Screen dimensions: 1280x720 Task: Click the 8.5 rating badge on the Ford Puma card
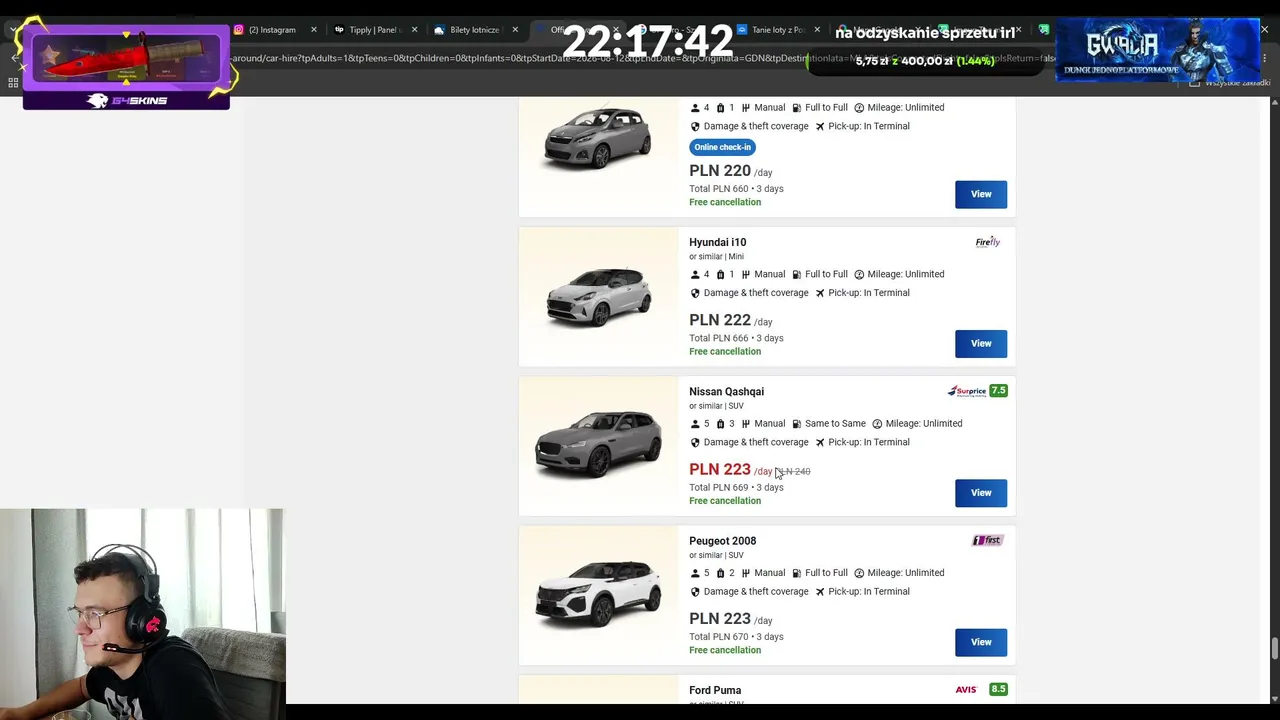click(x=998, y=689)
